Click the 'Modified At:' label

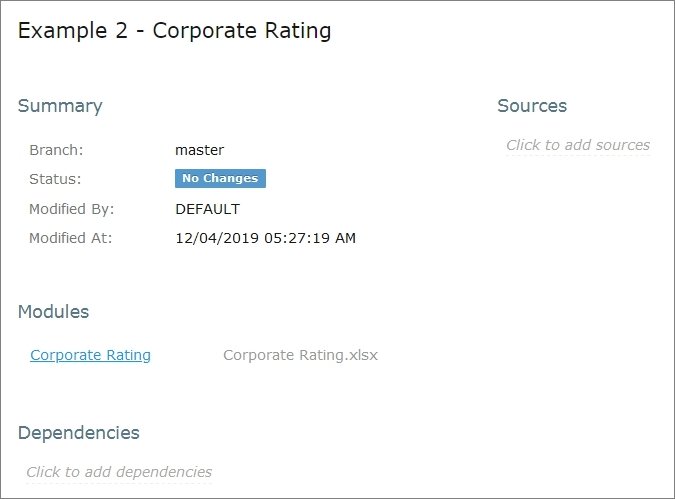tap(71, 239)
